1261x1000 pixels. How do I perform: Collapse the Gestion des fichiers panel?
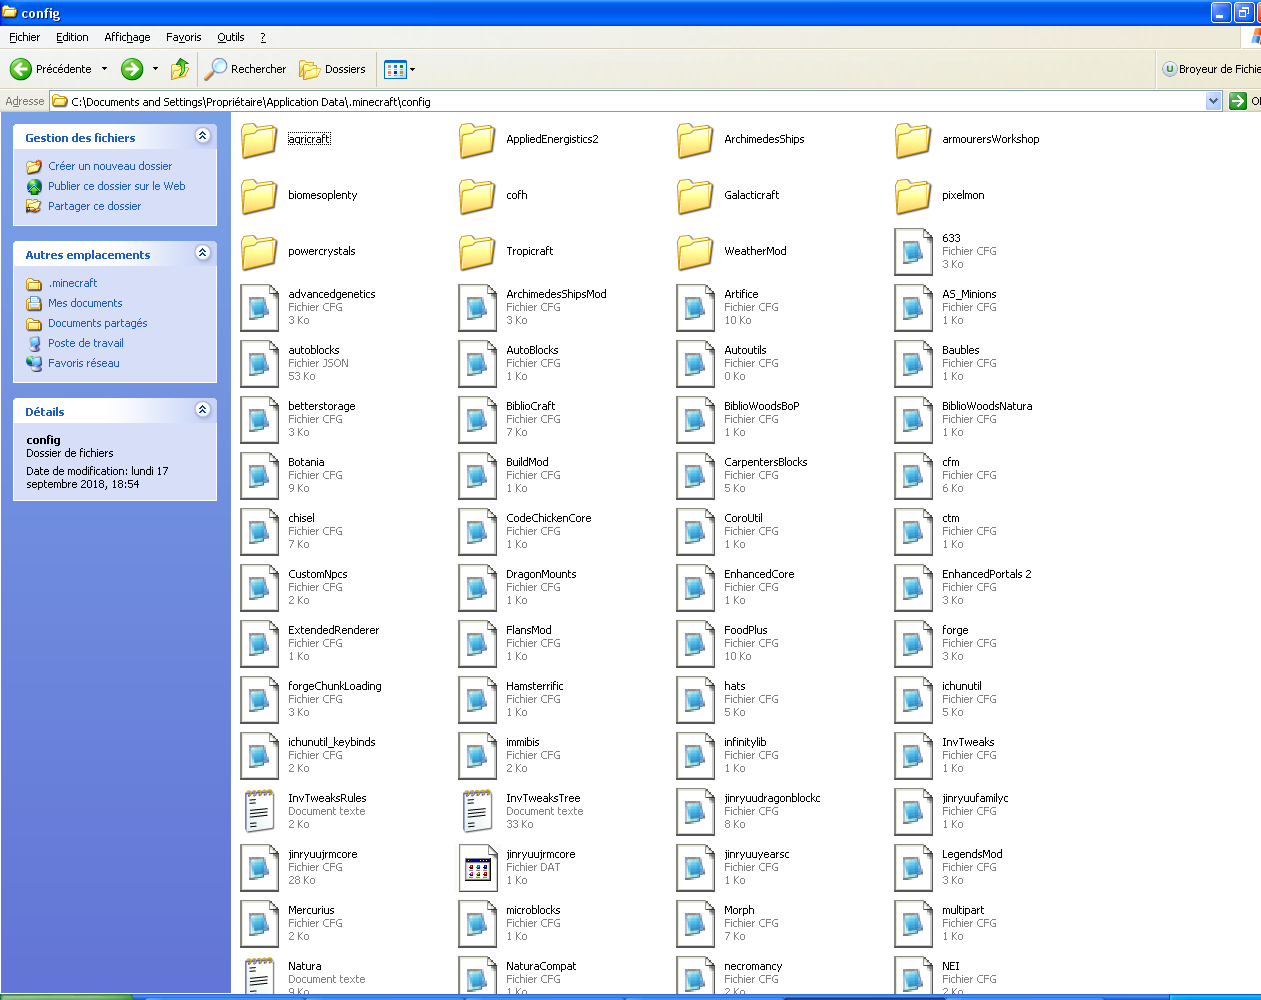pyautogui.click(x=203, y=136)
